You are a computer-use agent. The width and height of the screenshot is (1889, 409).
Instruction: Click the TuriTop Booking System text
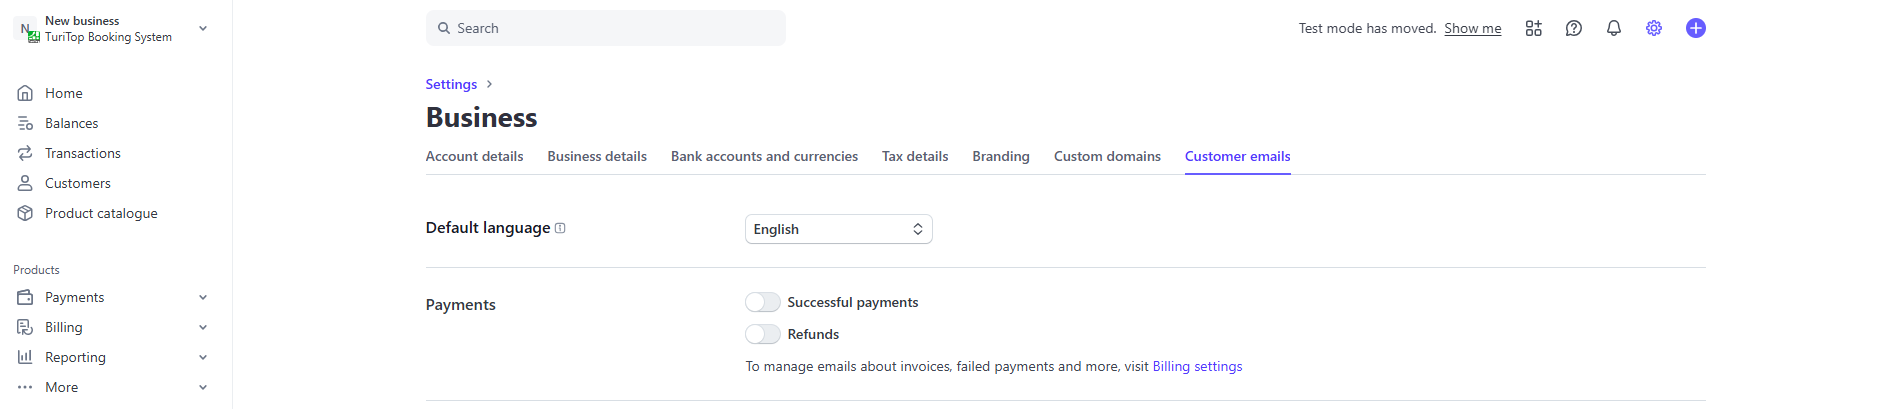108,37
